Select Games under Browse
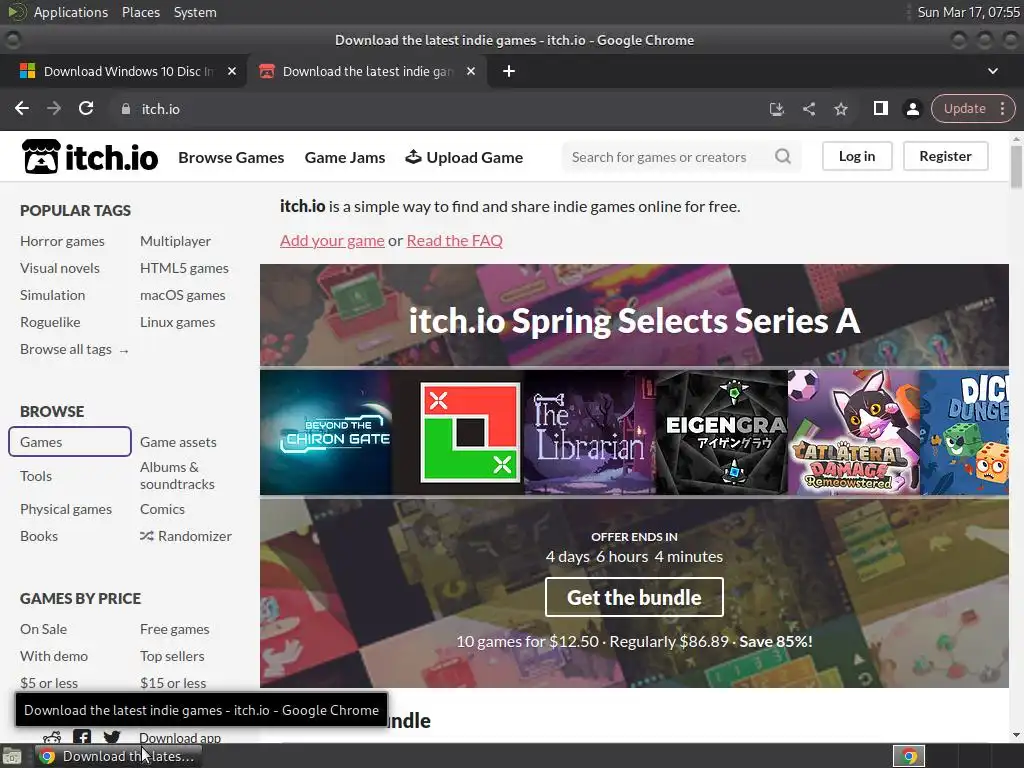 coord(70,442)
